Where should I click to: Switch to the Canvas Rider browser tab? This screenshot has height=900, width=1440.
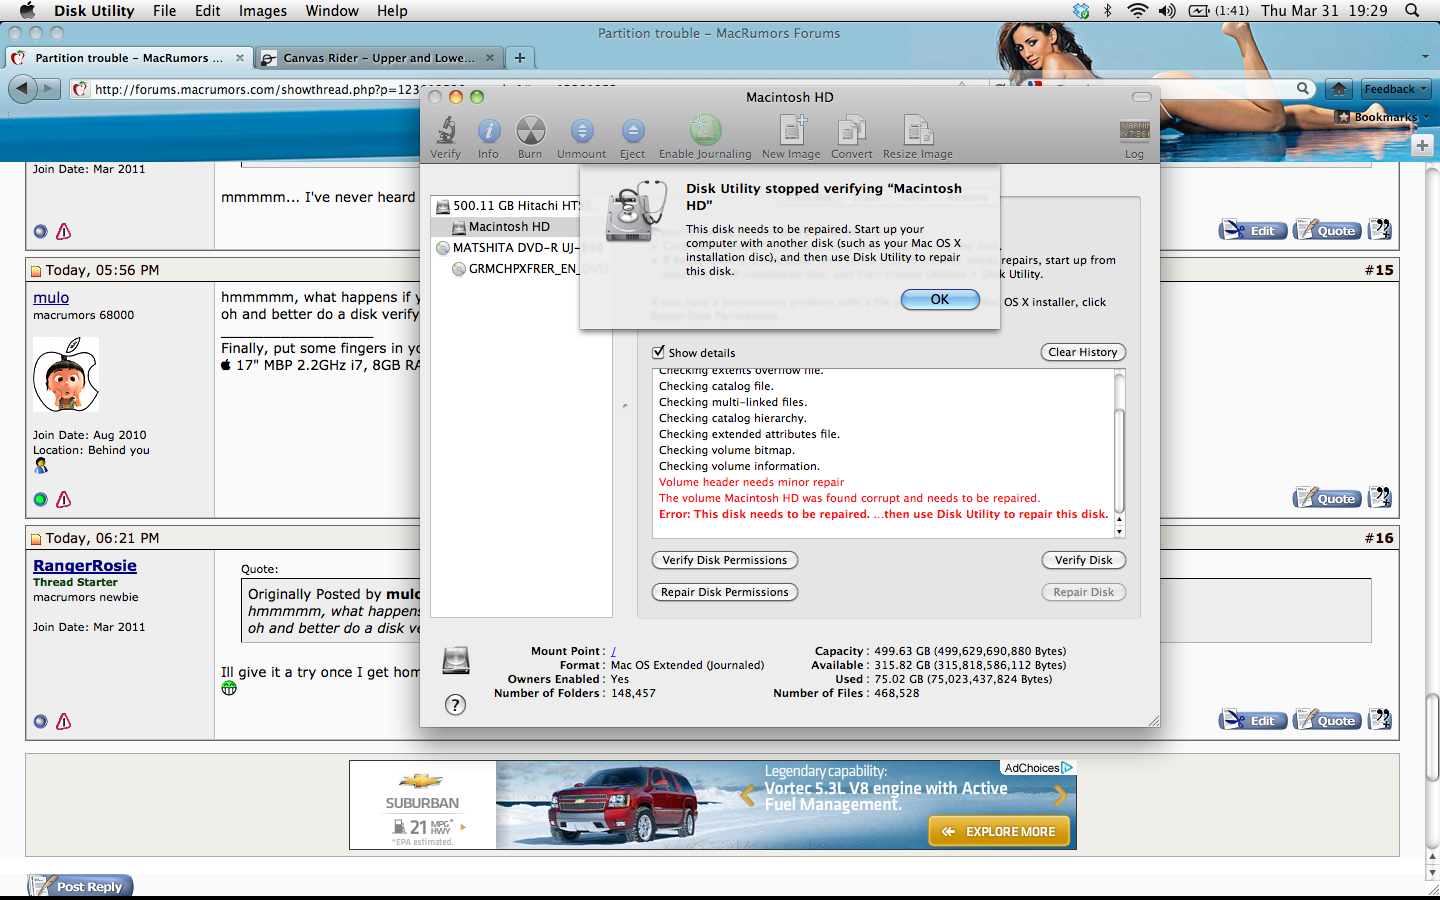pyautogui.click(x=378, y=58)
